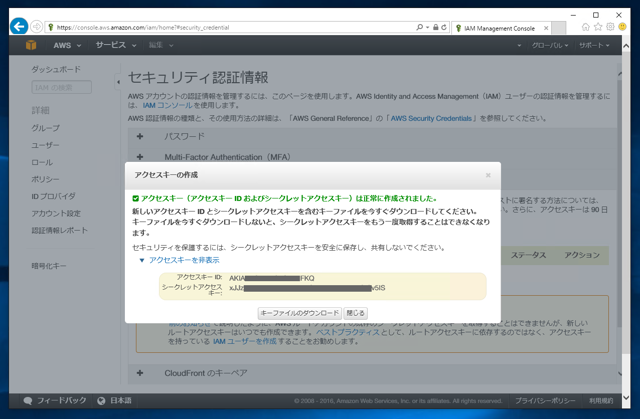Open a new browser tab
Screen dimensions: 640x419
[559, 28]
